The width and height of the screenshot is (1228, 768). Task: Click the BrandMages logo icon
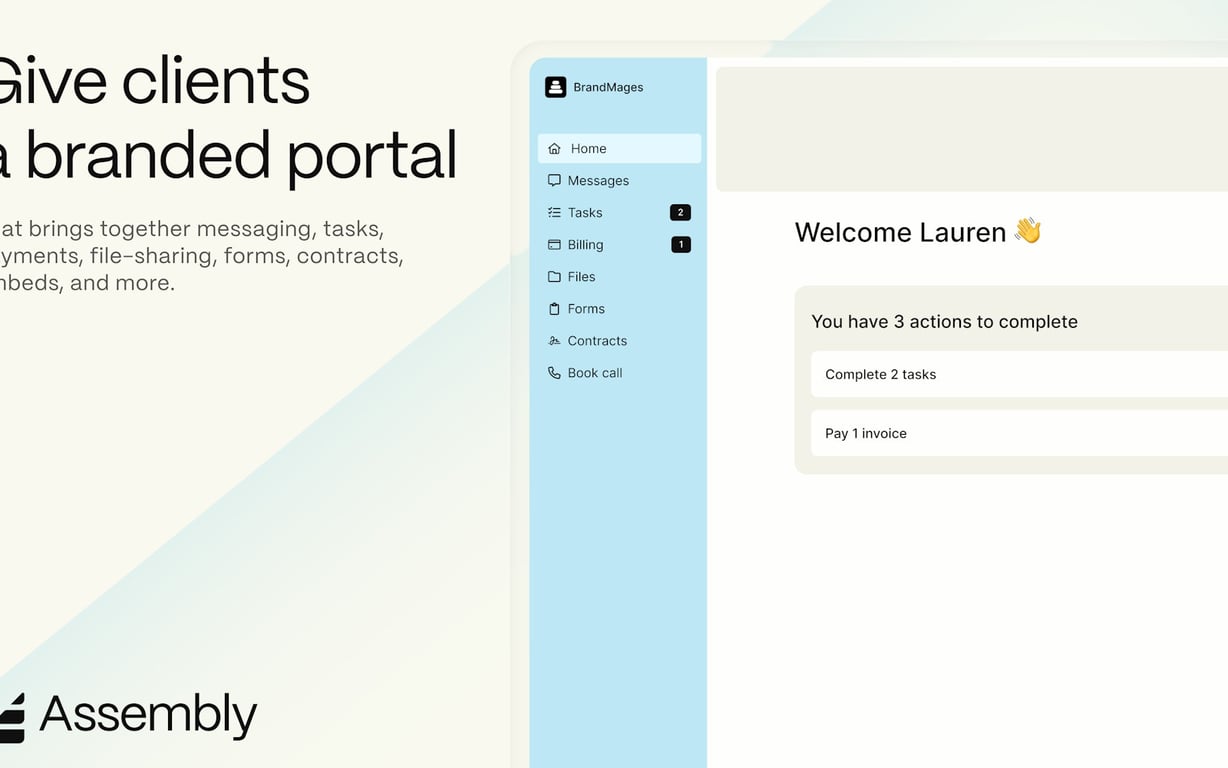click(x=555, y=87)
